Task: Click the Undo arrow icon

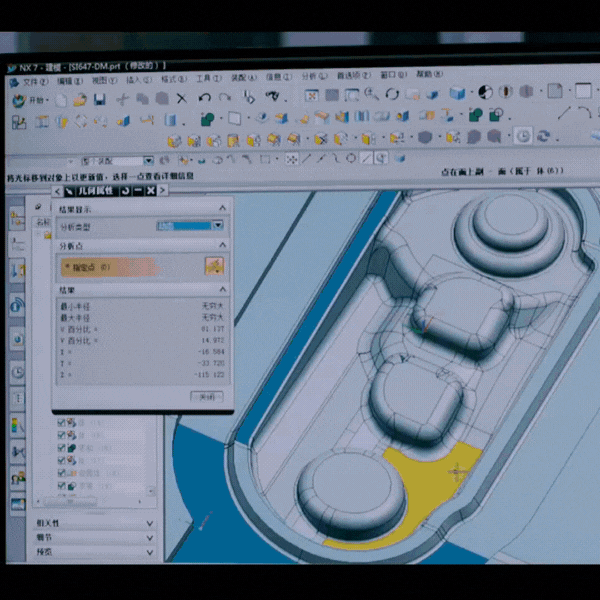Action: coord(204,98)
